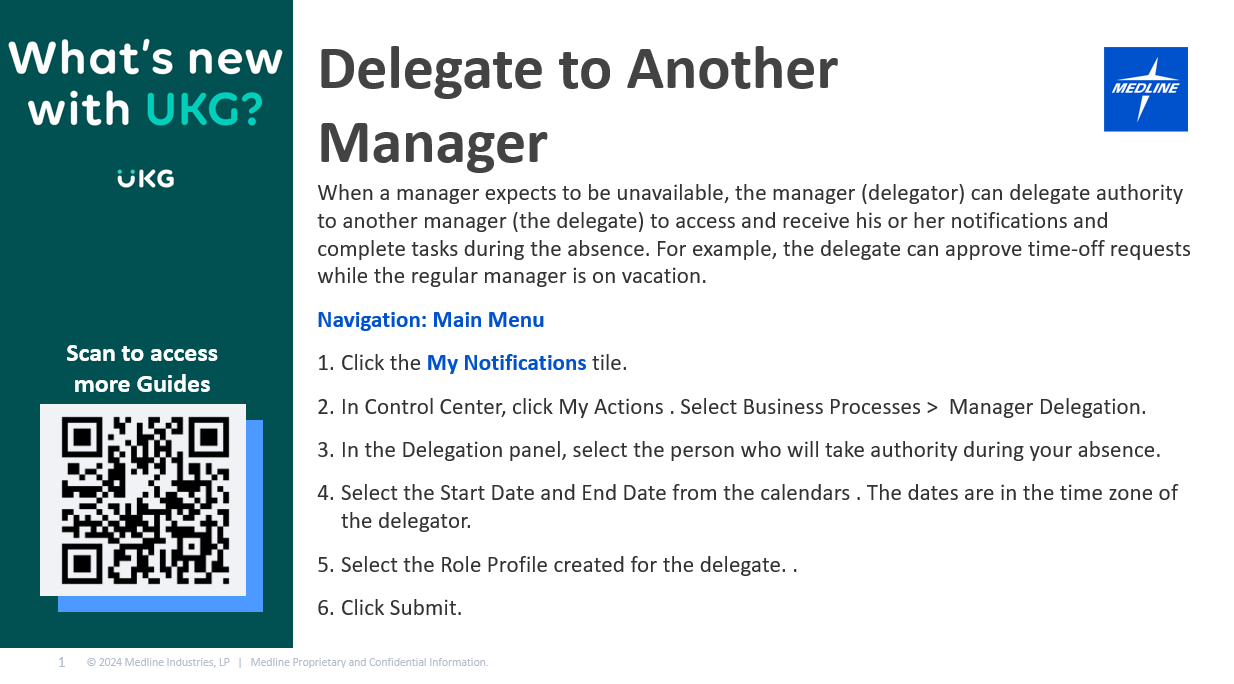Image resolution: width=1234 pixels, height=684 pixels.
Task: Click the "Scan to access more Guides" caption
Action: coord(142,368)
